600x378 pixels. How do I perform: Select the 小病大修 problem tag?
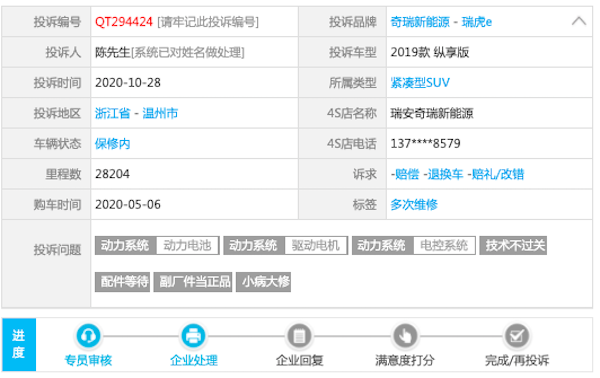264,282
